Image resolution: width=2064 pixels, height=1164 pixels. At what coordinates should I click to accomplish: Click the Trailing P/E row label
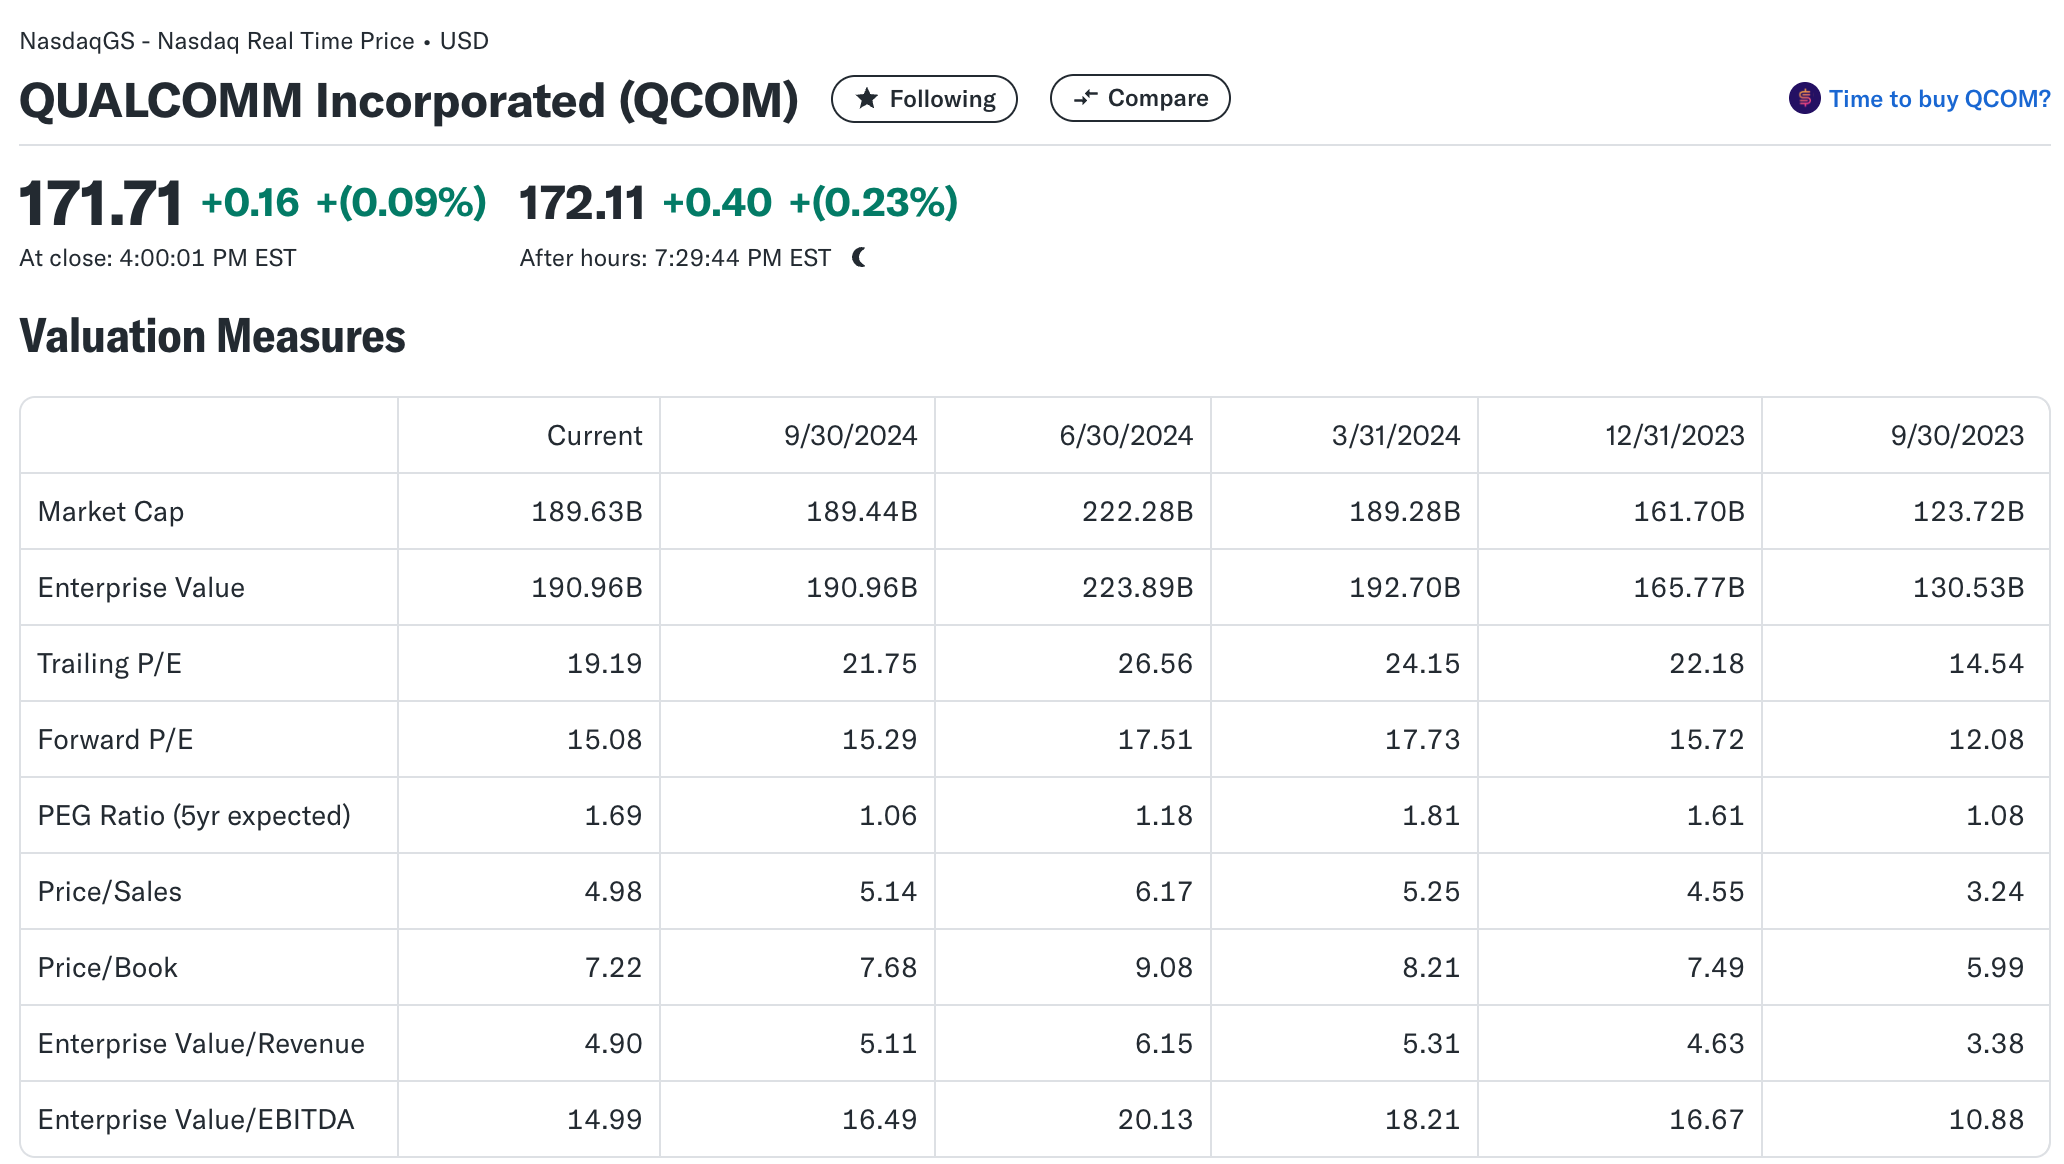point(110,664)
